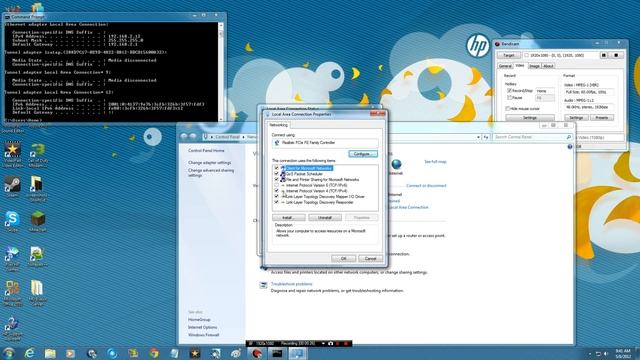The height and width of the screenshot is (360, 640).
Task: Click OK in Local Area Connection Properties
Action: [343, 259]
